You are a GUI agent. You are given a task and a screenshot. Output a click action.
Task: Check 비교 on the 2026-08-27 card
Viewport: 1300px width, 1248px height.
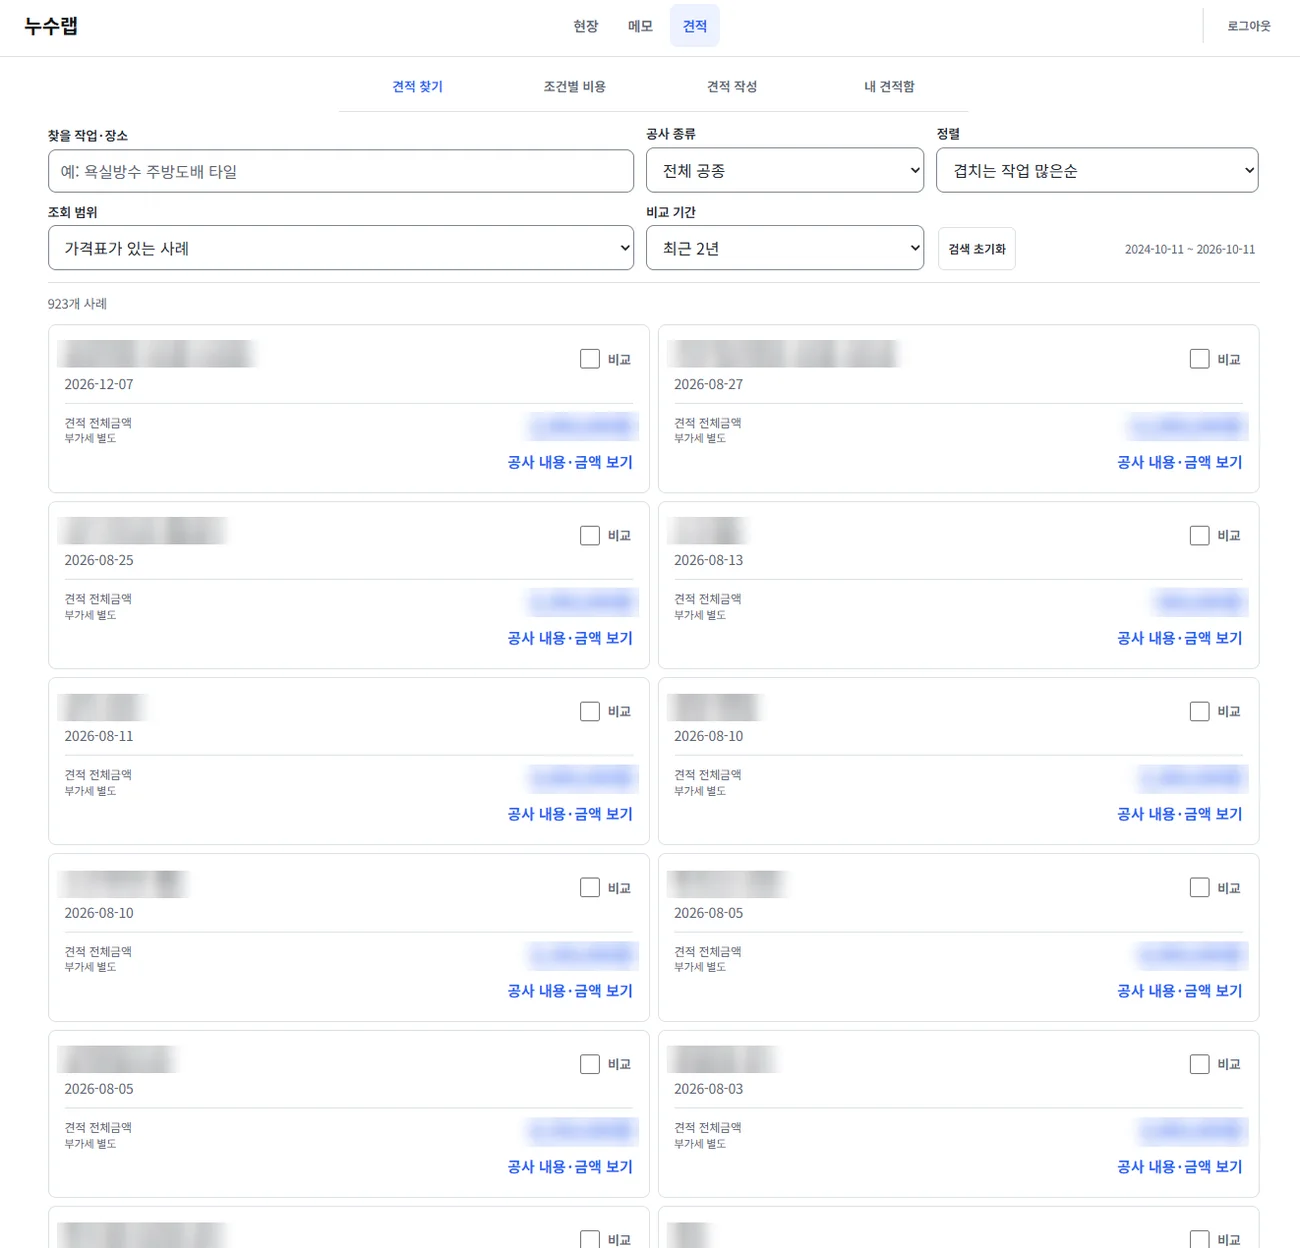(1200, 359)
